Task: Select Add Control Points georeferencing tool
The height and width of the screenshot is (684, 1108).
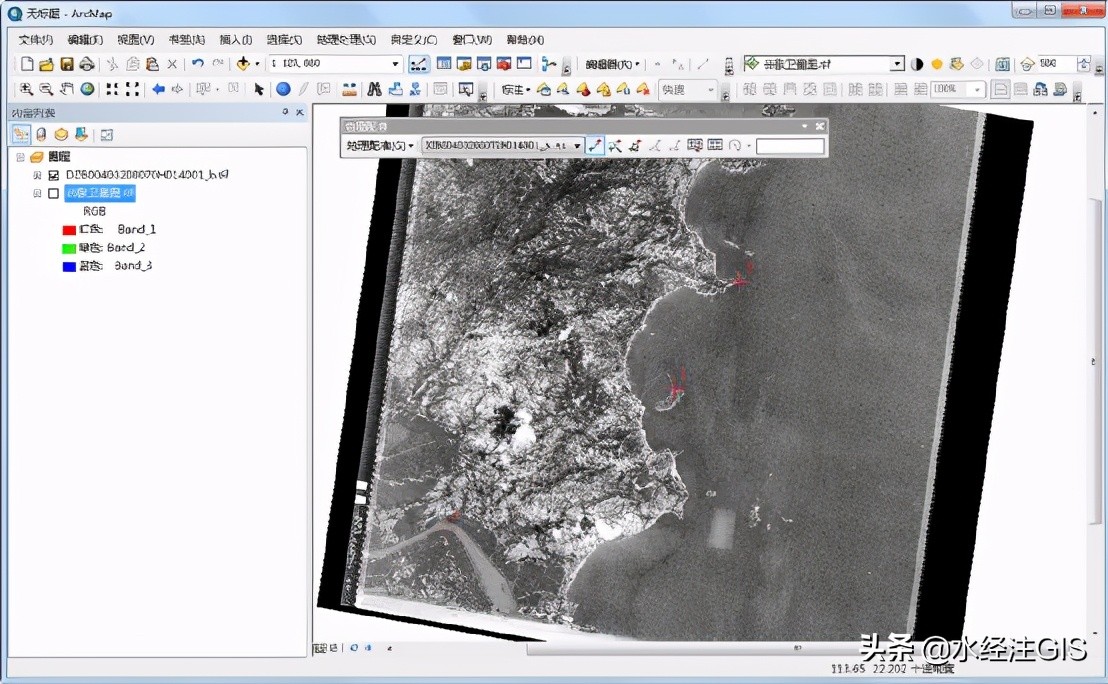Action: [x=596, y=146]
